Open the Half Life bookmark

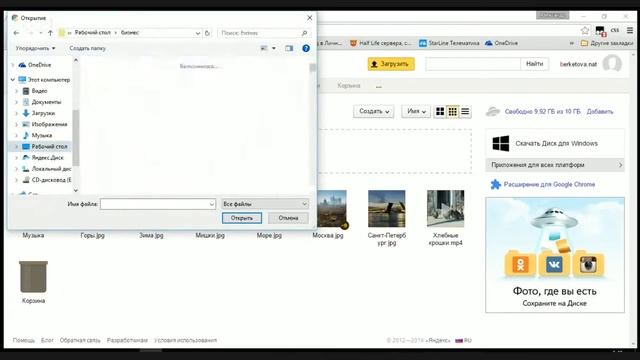pos(381,43)
